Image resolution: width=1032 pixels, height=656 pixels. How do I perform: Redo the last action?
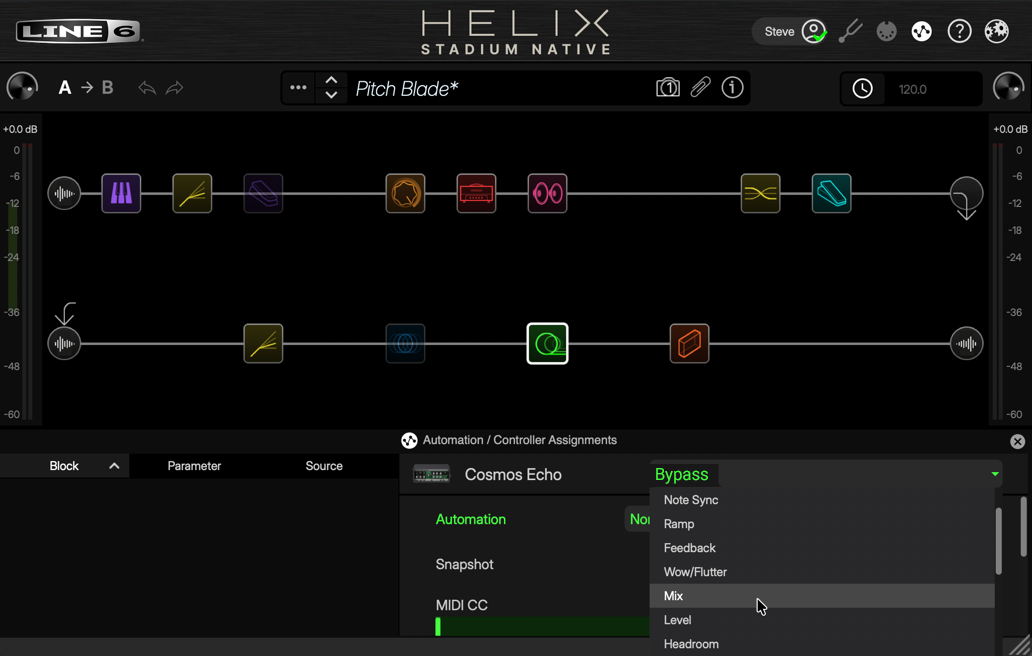click(x=174, y=88)
